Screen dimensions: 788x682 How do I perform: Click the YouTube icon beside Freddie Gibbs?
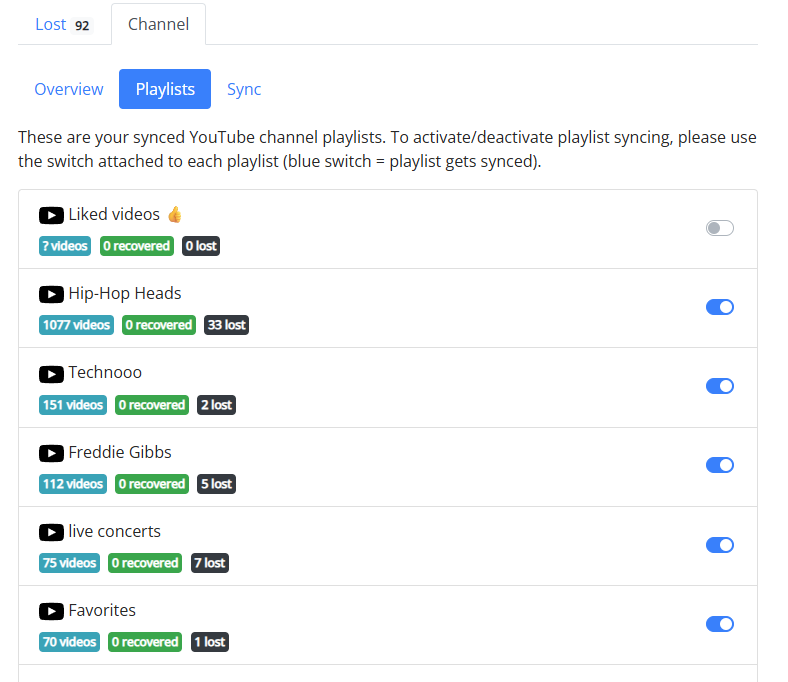point(51,453)
